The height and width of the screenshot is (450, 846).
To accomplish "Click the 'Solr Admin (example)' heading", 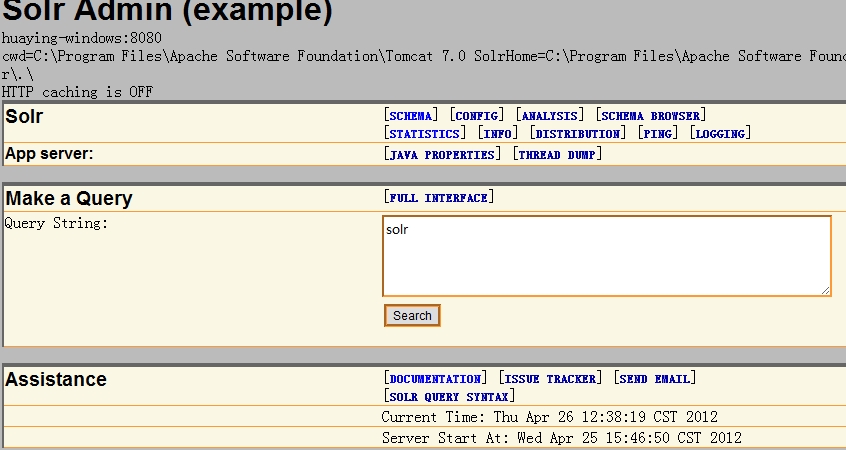I will click(x=167, y=11).
